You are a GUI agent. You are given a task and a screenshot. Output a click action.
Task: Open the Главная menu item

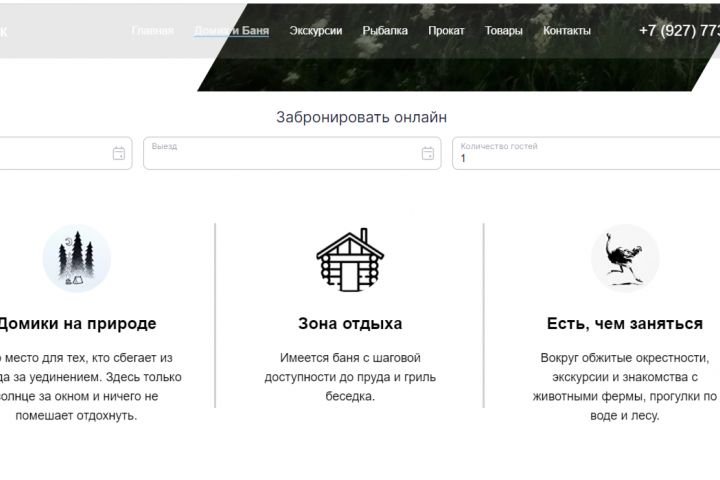click(x=152, y=30)
